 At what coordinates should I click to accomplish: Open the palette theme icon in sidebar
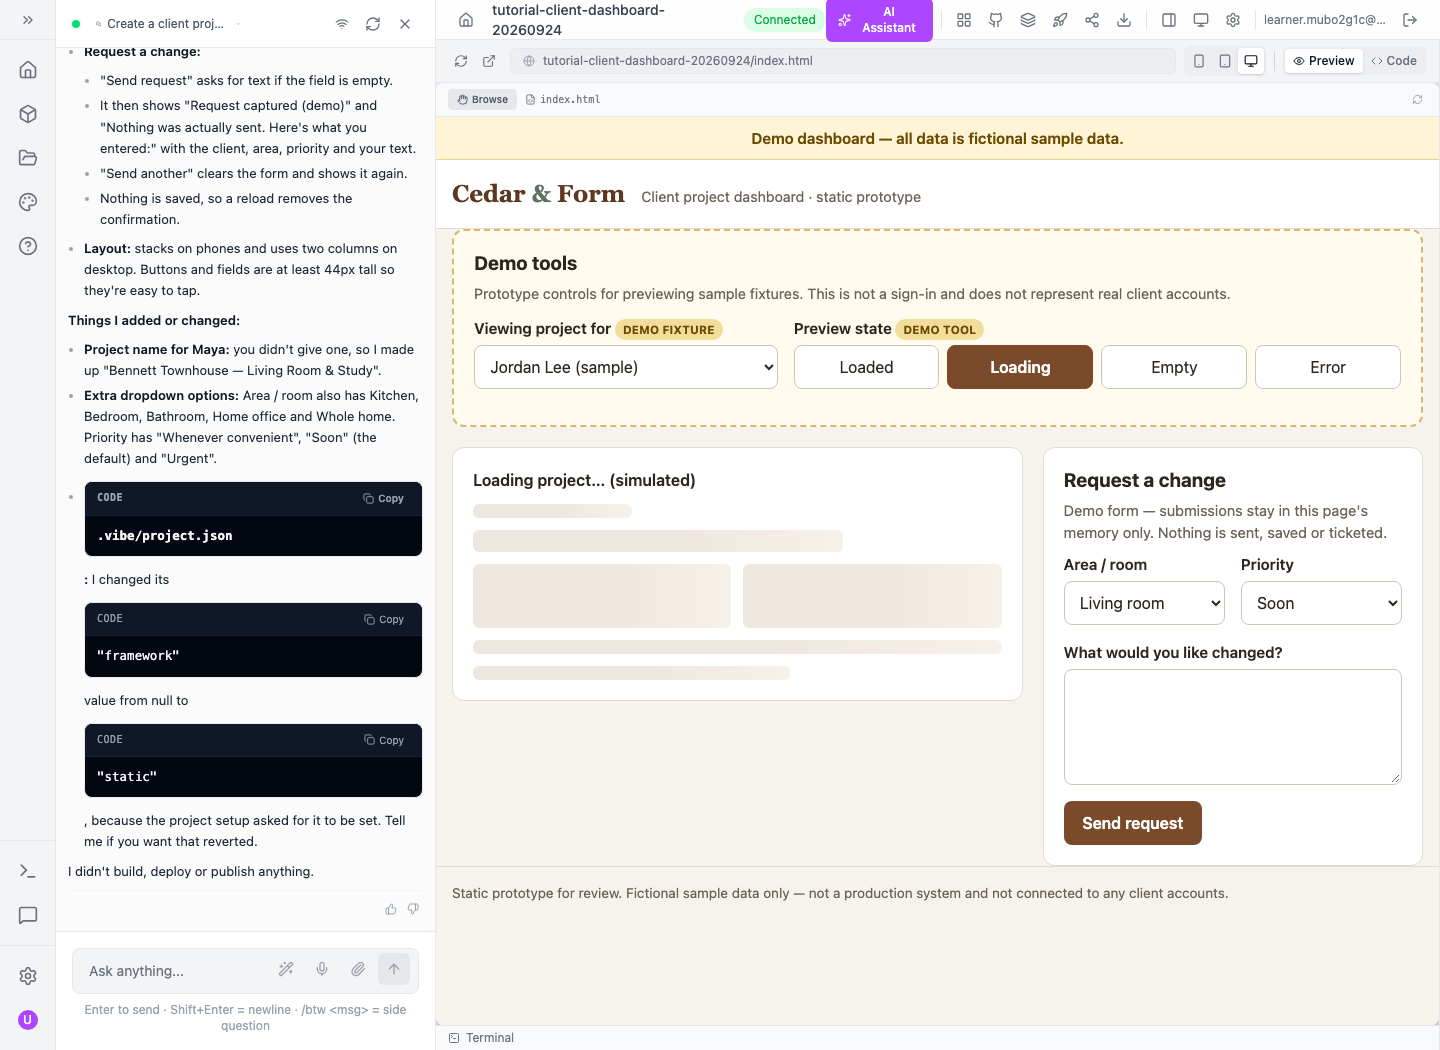[x=28, y=202]
